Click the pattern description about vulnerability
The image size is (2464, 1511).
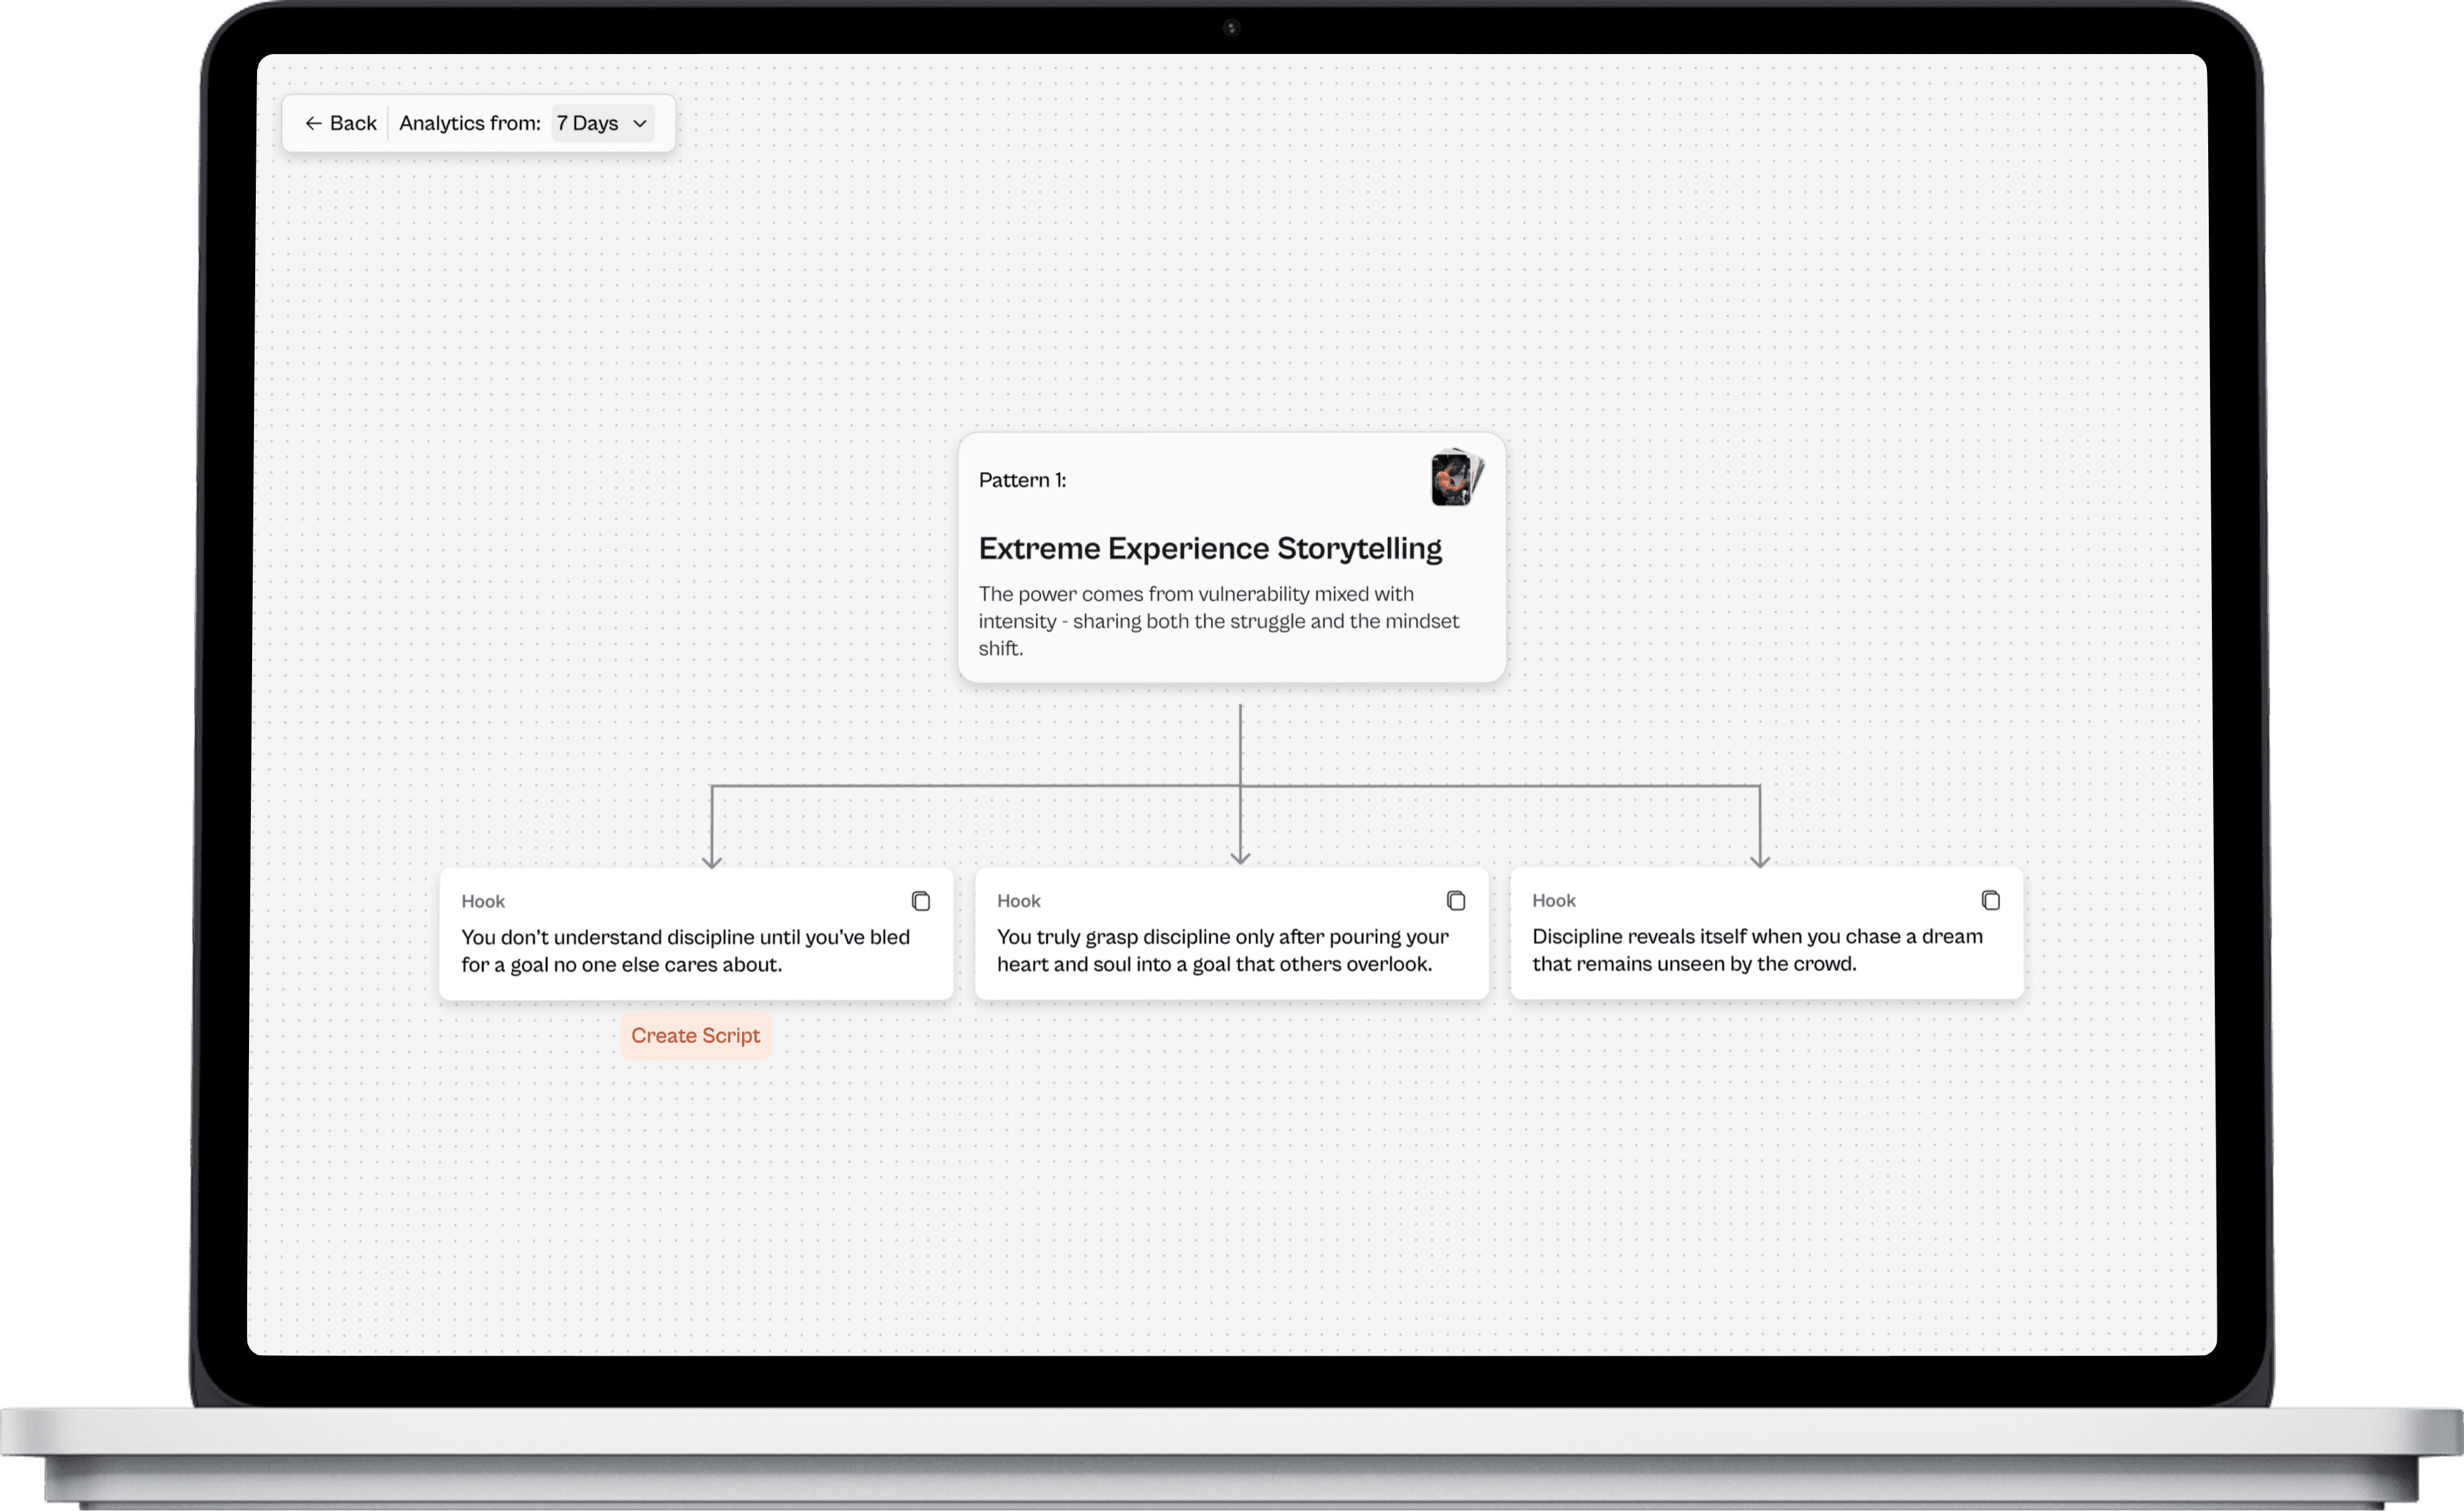1218,621
